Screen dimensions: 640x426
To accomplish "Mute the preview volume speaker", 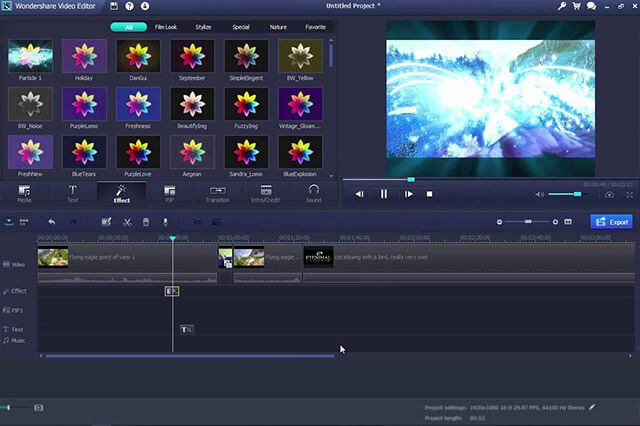I will (539, 195).
